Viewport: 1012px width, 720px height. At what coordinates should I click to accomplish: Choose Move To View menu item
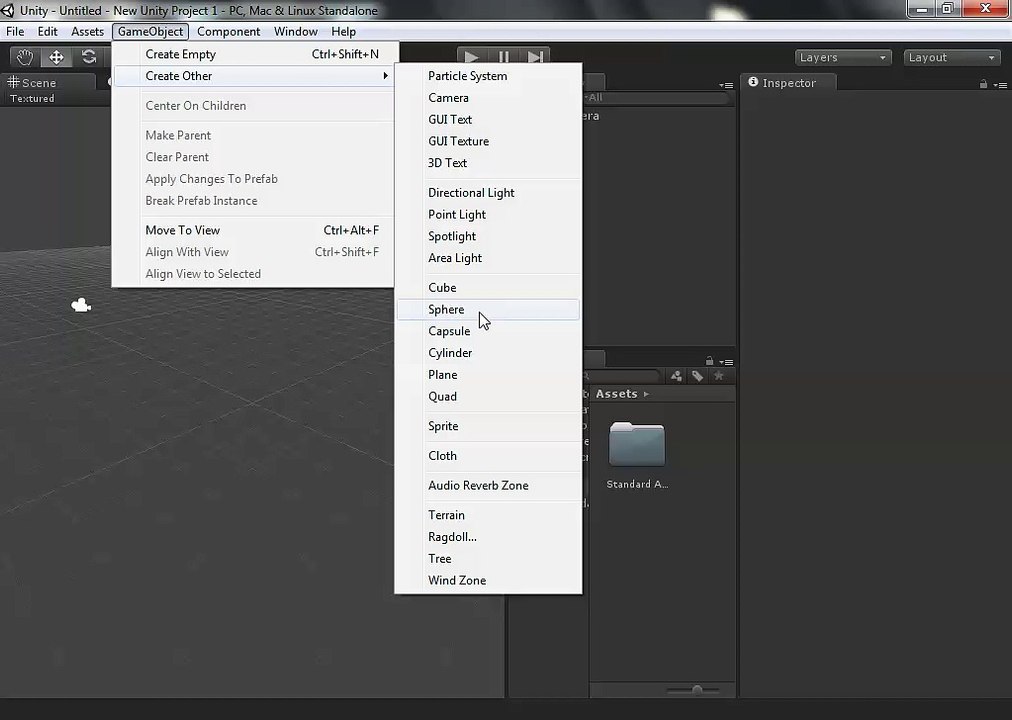pos(254,230)
